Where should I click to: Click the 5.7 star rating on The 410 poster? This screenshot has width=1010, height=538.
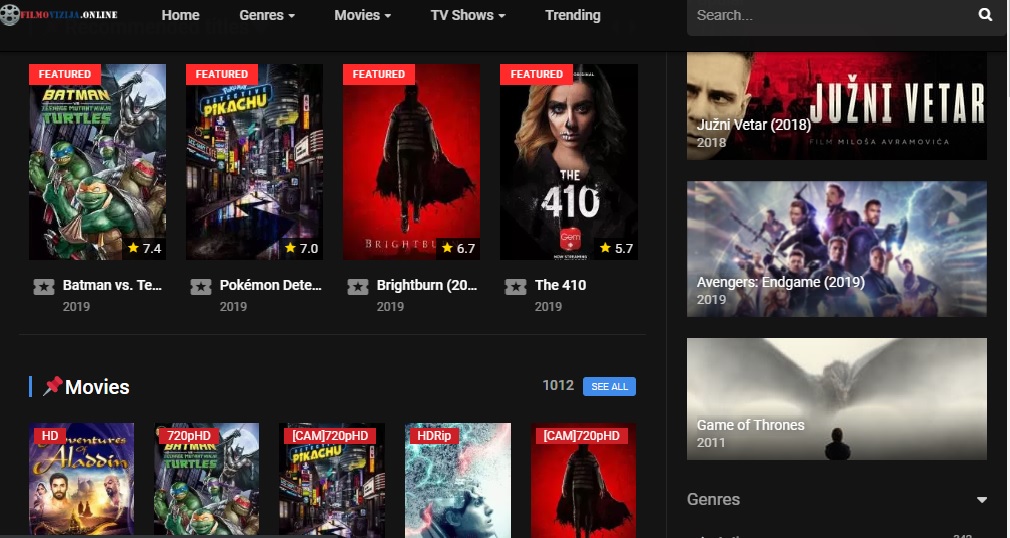[x=616, y=248]
